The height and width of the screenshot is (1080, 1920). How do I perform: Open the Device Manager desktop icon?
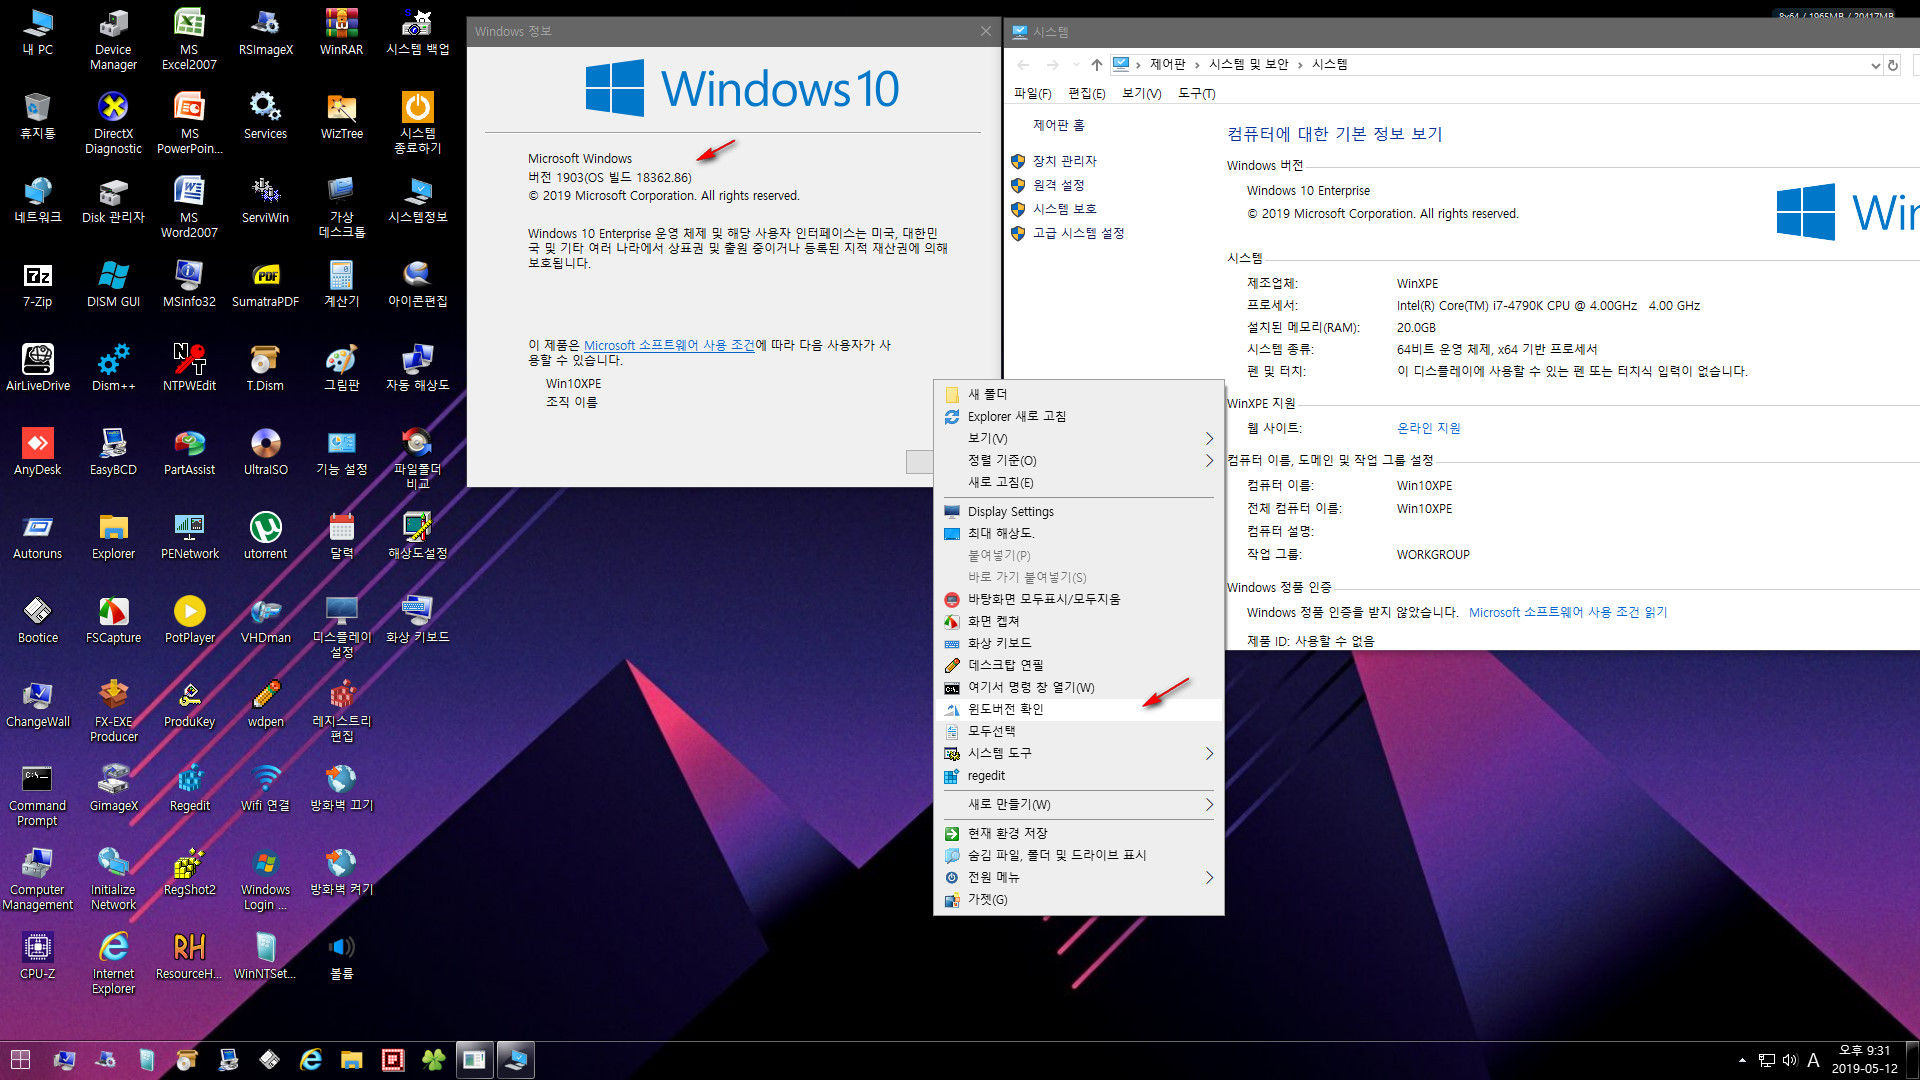click(x=113, y=40)
